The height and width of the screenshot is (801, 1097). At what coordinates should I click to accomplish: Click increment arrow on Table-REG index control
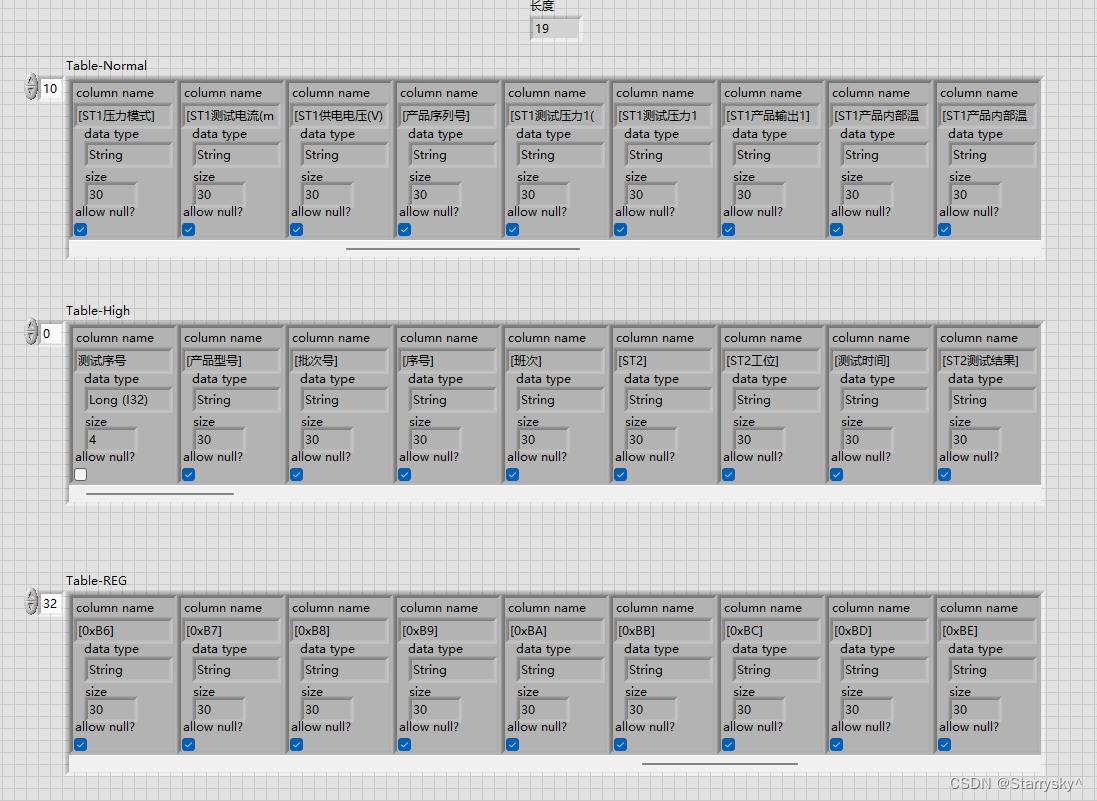click(x=29, y=597)
